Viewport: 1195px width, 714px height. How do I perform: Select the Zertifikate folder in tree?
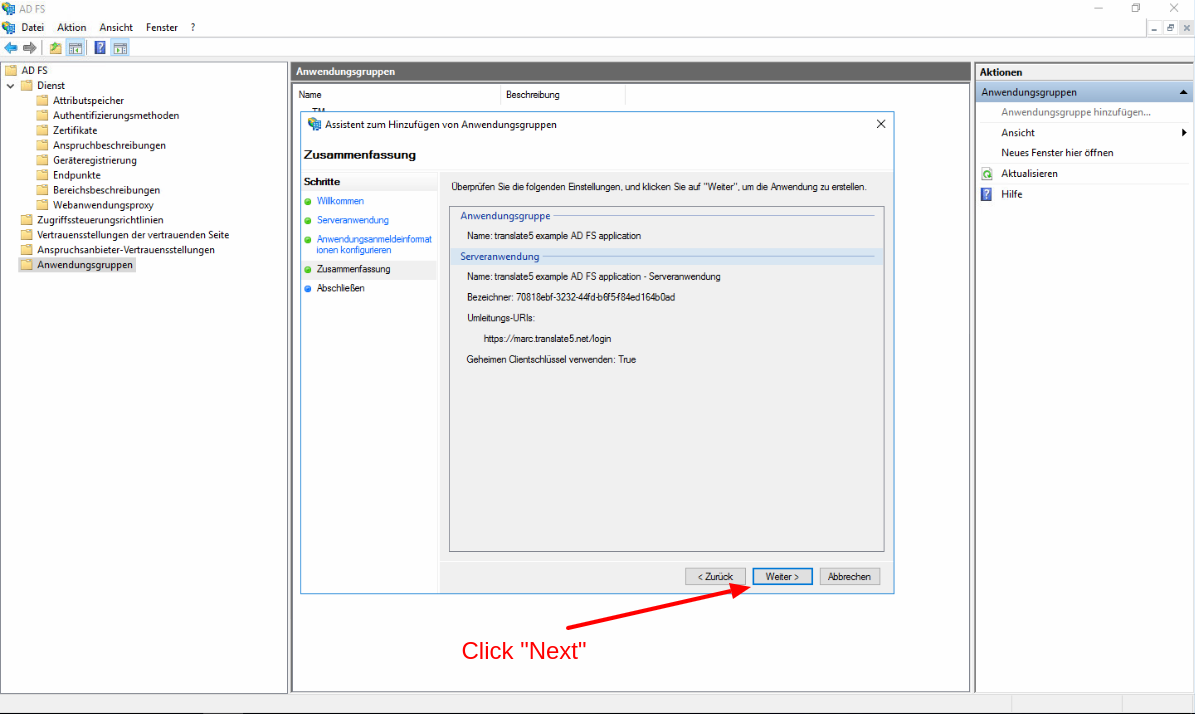click(75, 130)
